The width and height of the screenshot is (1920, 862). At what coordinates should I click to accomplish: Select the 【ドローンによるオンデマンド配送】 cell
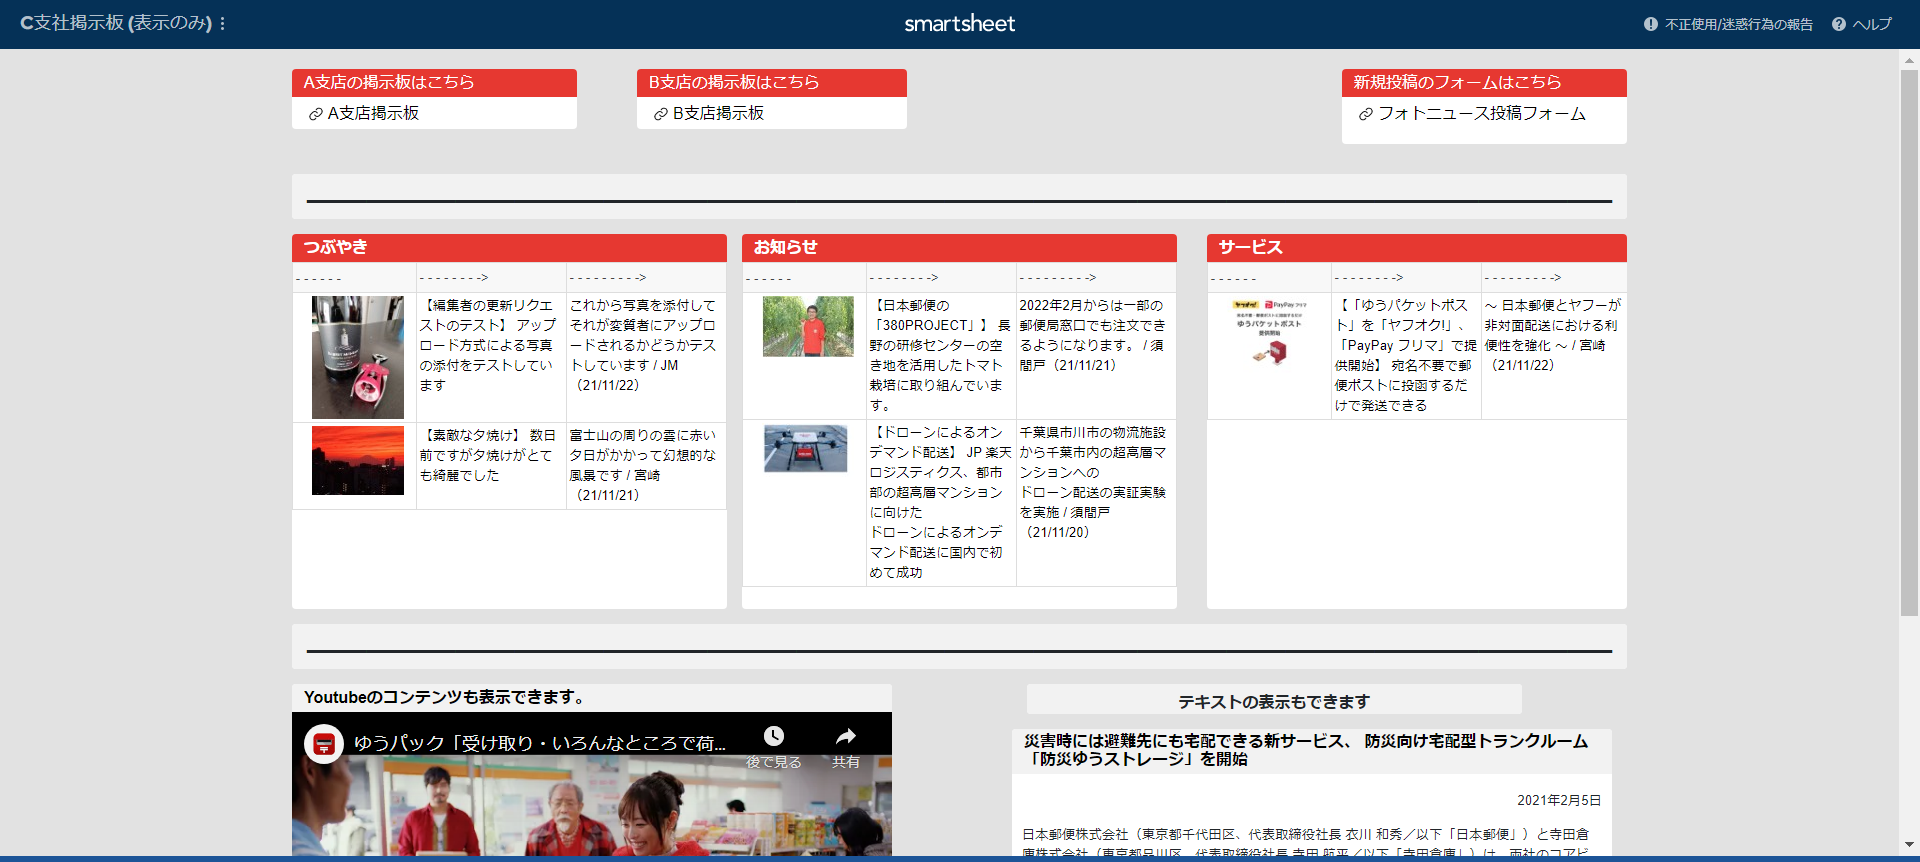click(x=941, y=503)
